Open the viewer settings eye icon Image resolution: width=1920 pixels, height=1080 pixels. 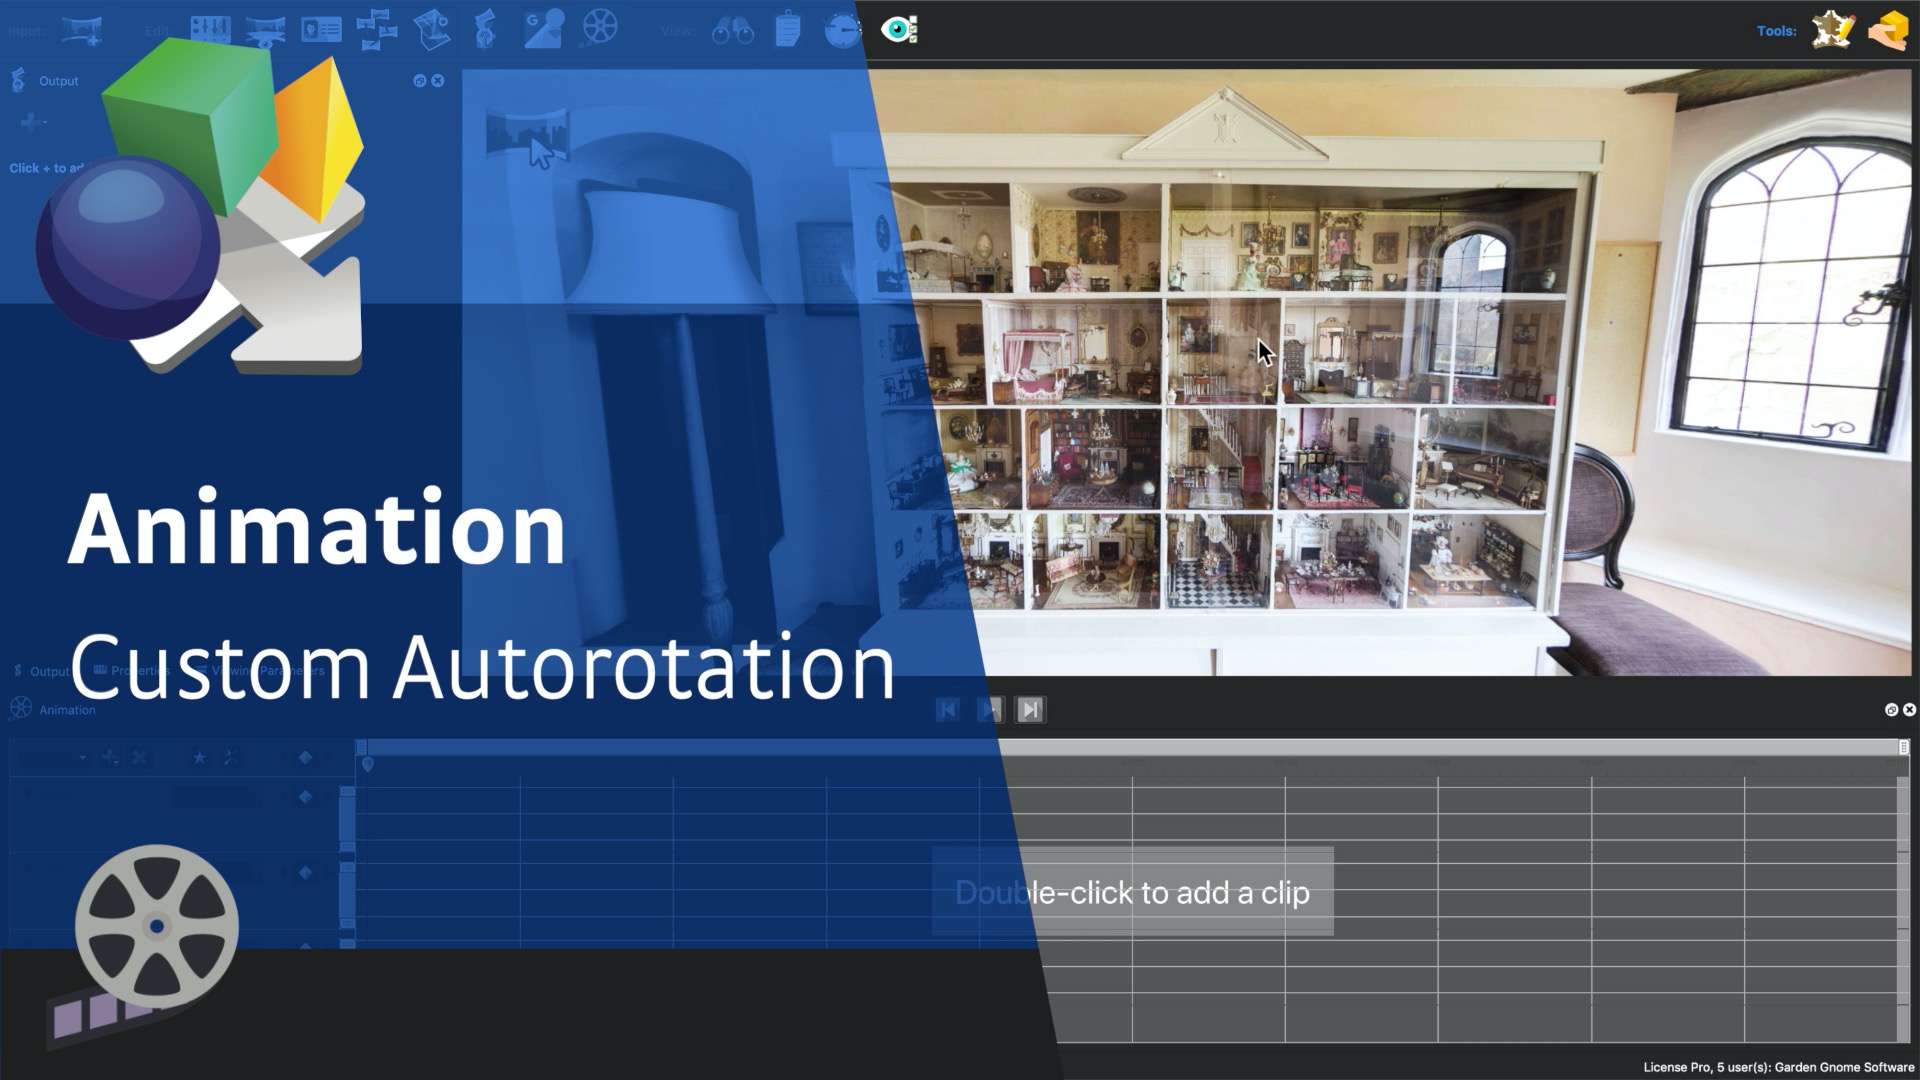(x=899, y=30)
